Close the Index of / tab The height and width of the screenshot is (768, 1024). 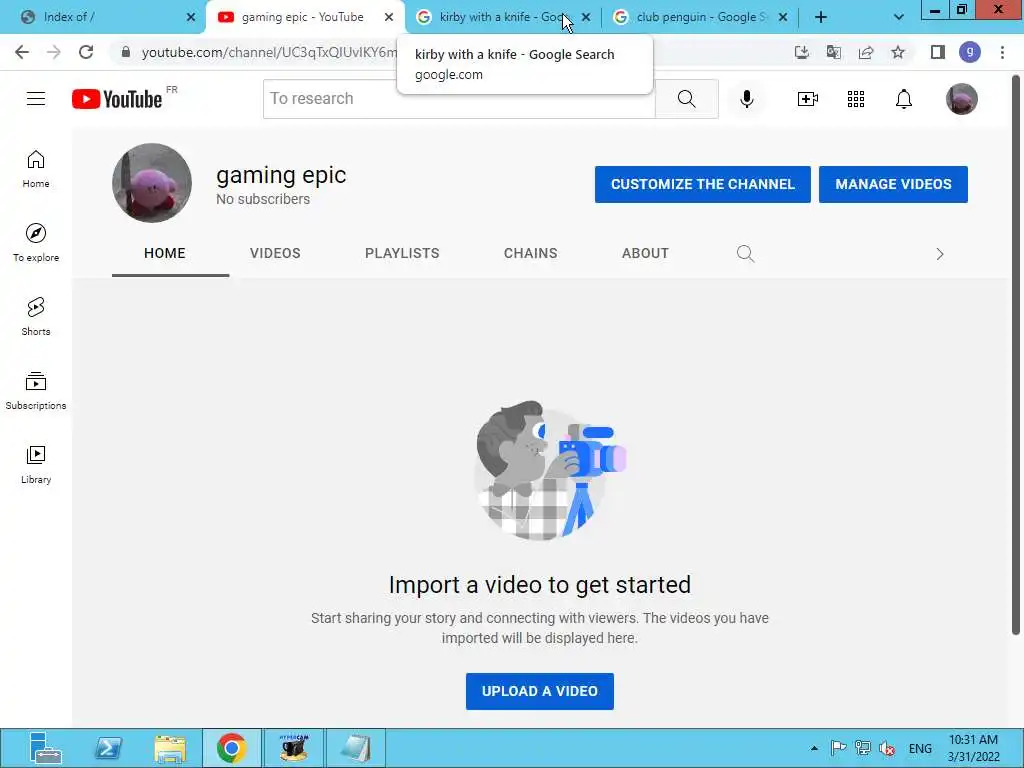pyautogui.click(x=191, y=18)
